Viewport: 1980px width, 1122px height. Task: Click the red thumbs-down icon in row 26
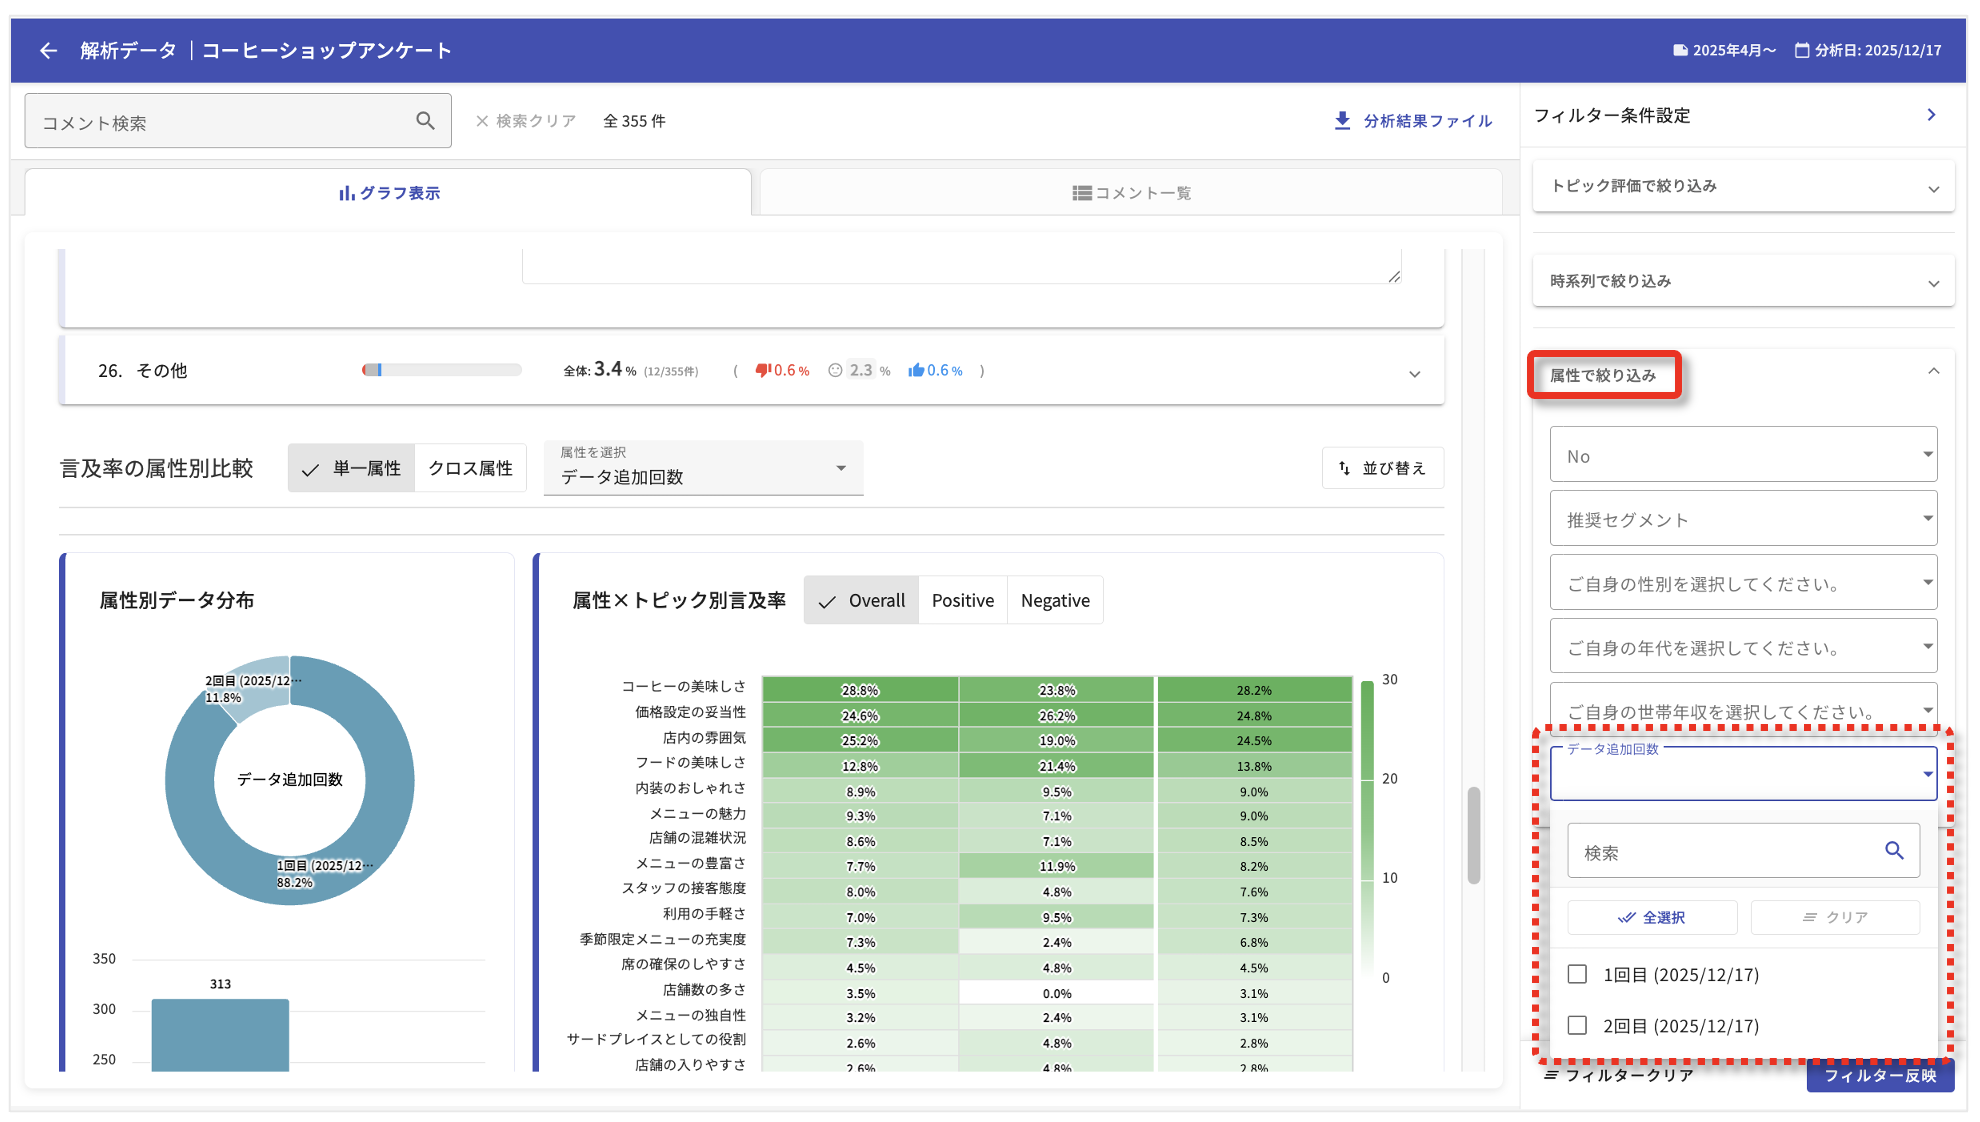[763, 371]
